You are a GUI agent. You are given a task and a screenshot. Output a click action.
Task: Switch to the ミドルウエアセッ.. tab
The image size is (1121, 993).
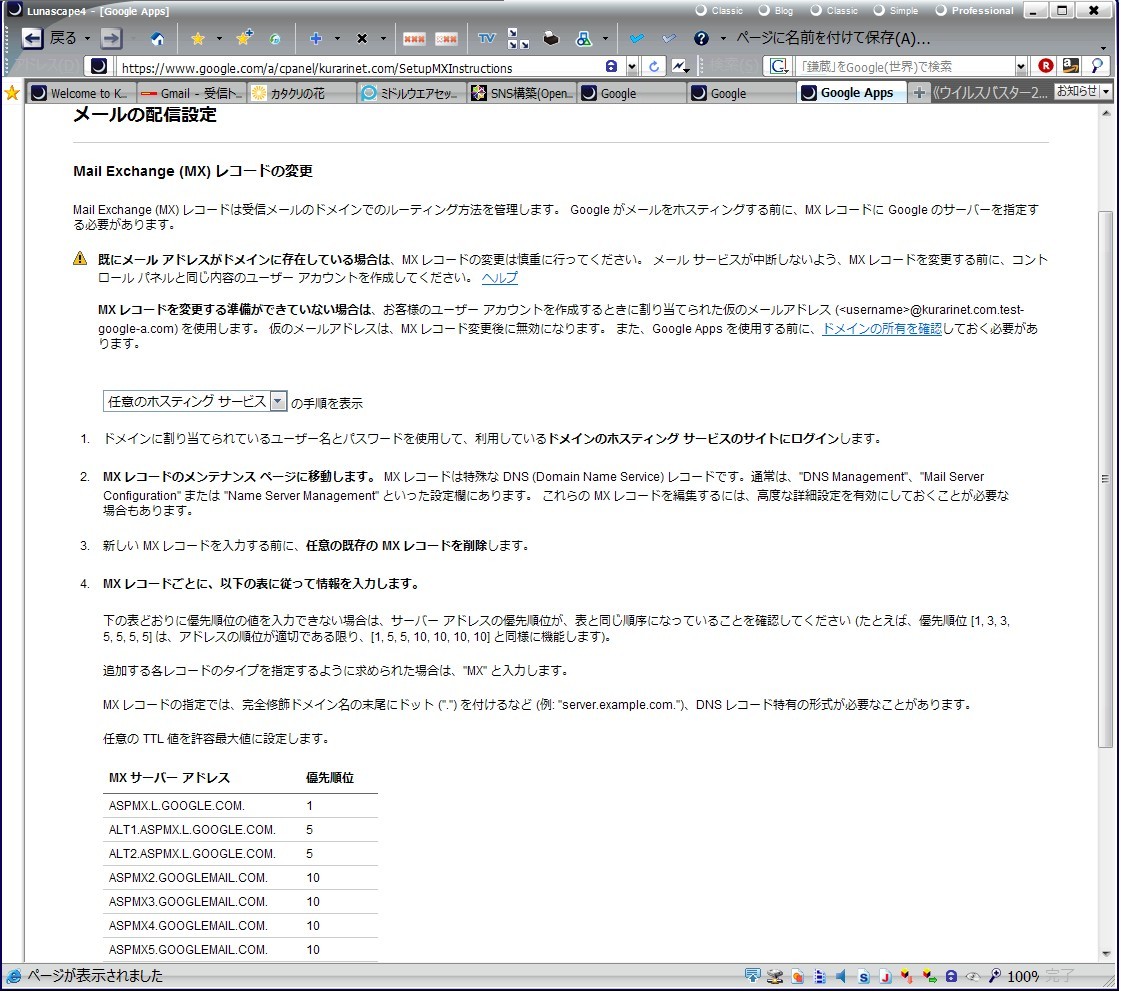pyautogui.click(x=412, y=94)
